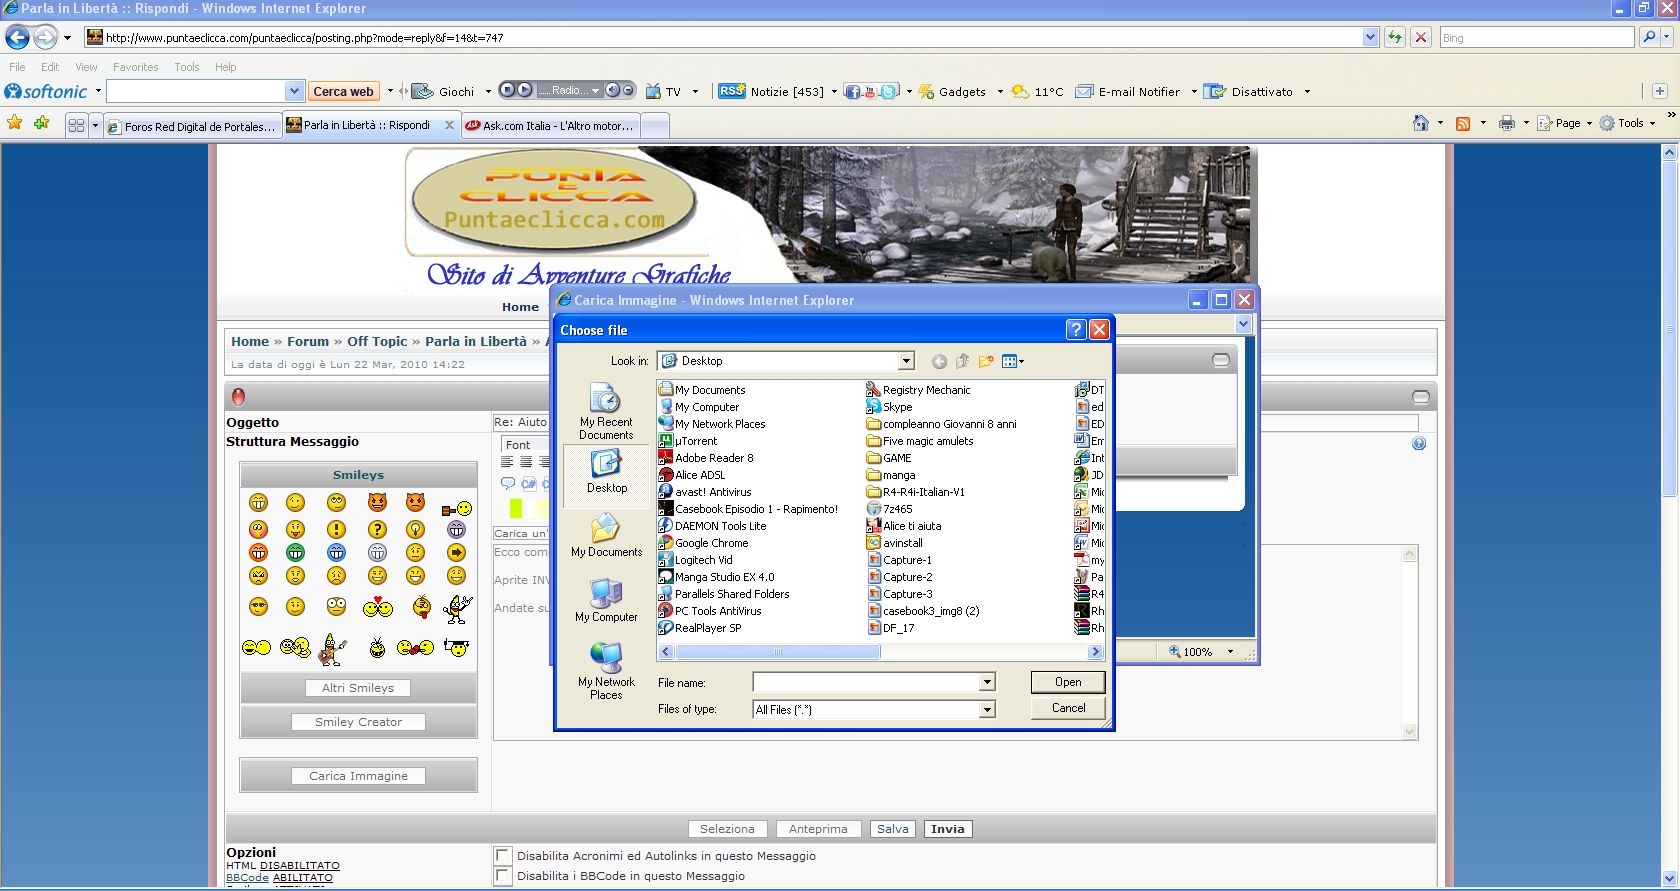Go to the Internet Explorer Home page
The image size is (1680, 891).
coord(1420,123)
